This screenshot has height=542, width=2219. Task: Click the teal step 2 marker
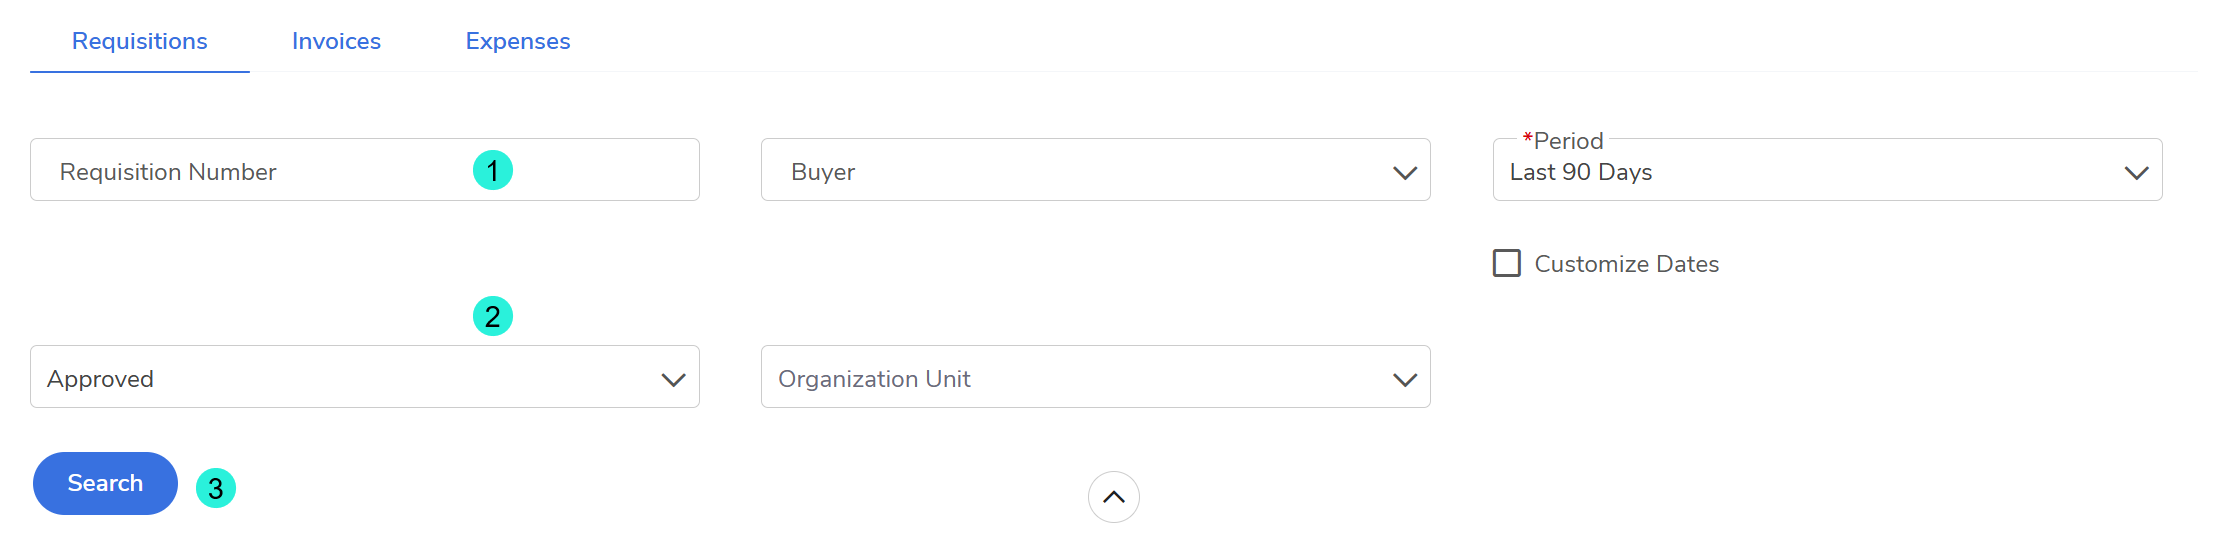[x=493, y=316]
